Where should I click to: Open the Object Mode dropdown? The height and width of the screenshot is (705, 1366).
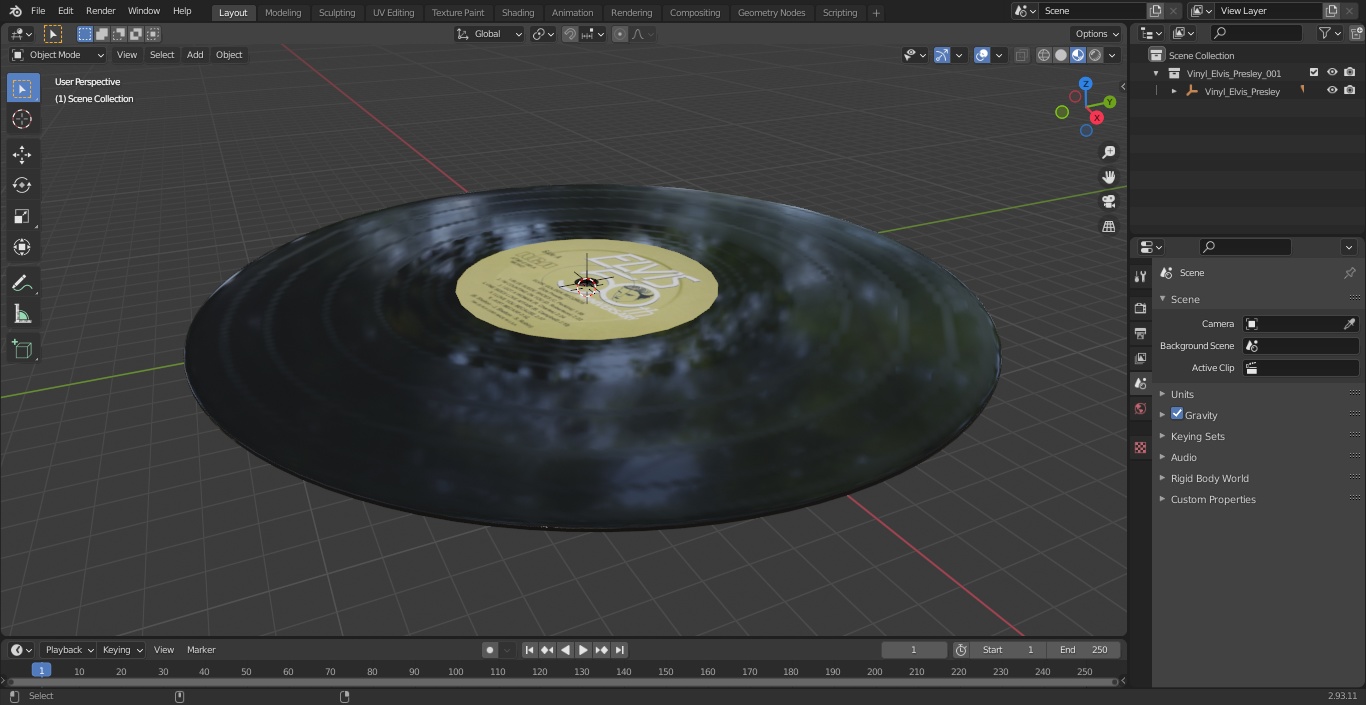[58, 55]
